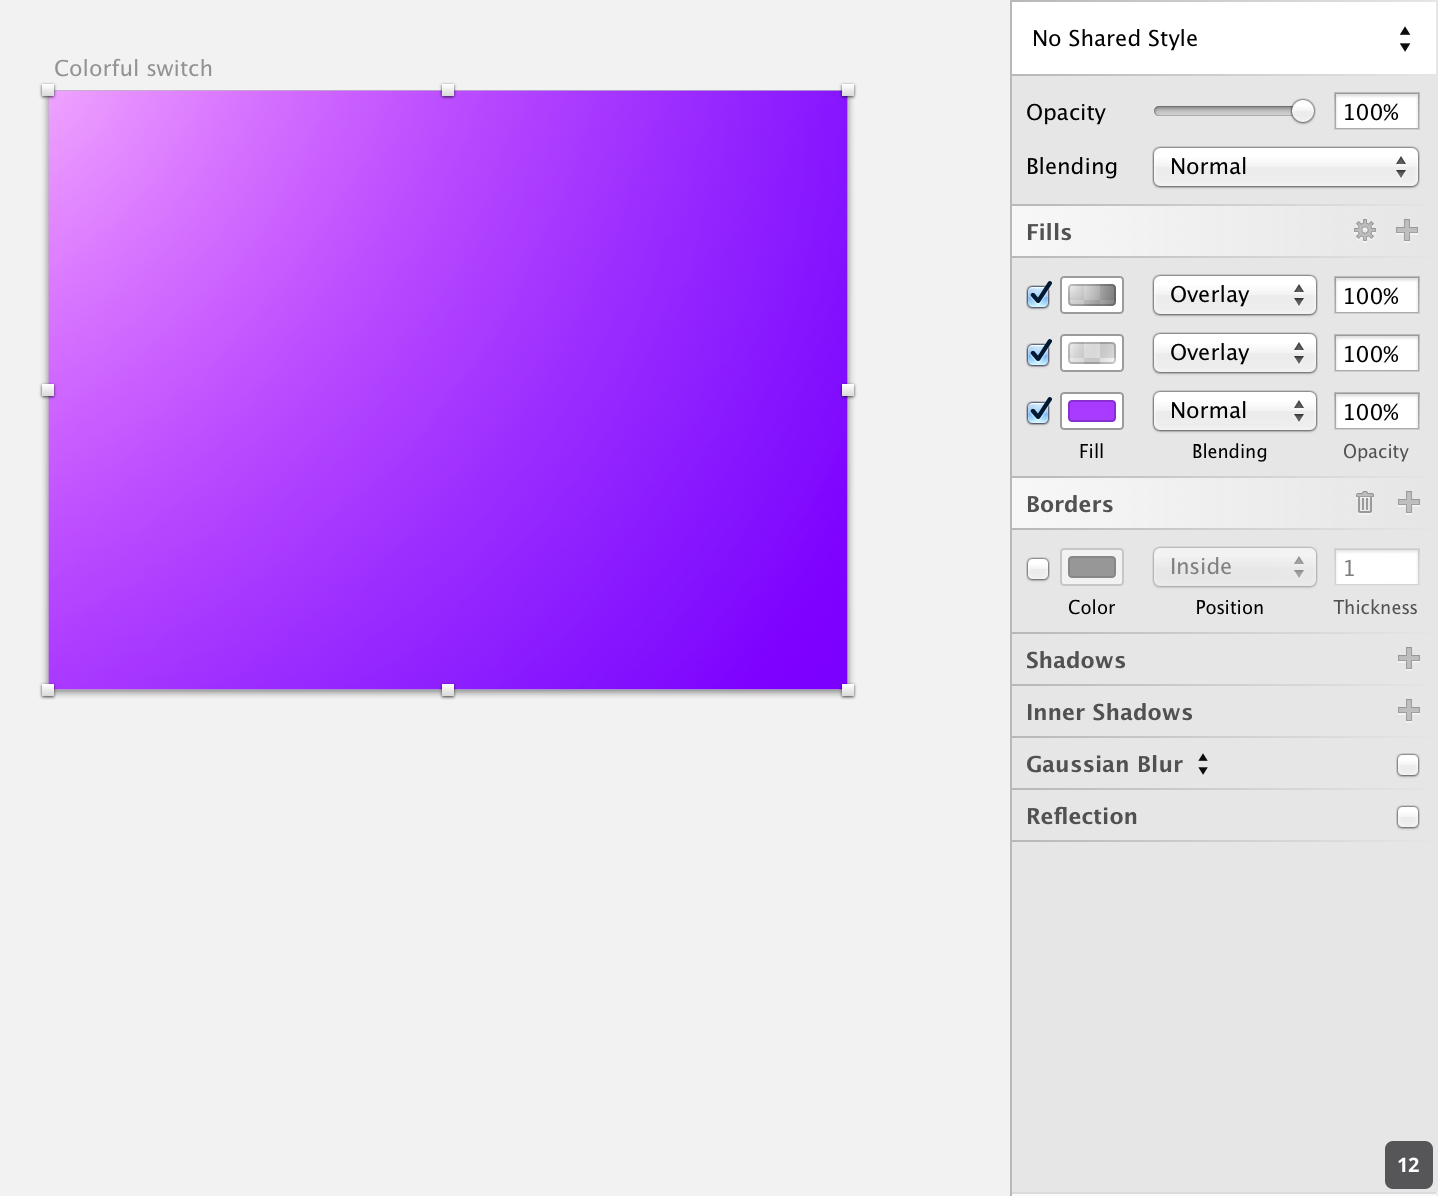The width and height of the screenshot is (1438, 1196).
Task: Enable Reflection checkbox
Action: (1408, 817)
